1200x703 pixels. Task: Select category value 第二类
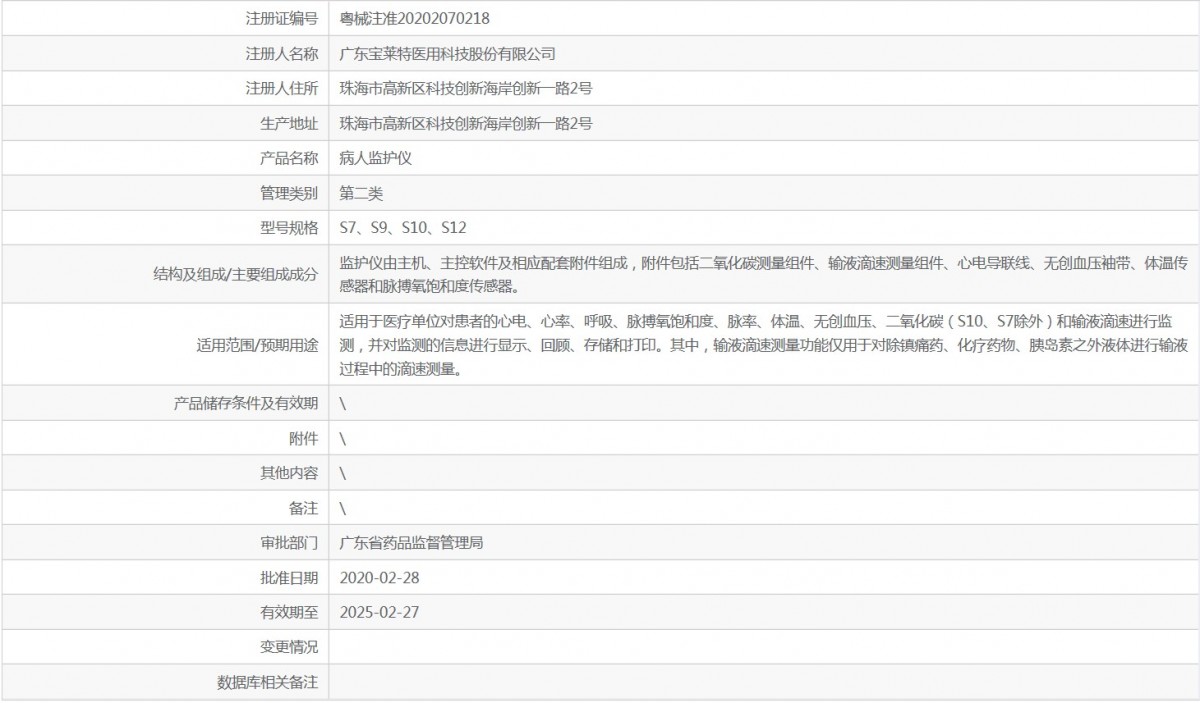(x=361, y=193)
